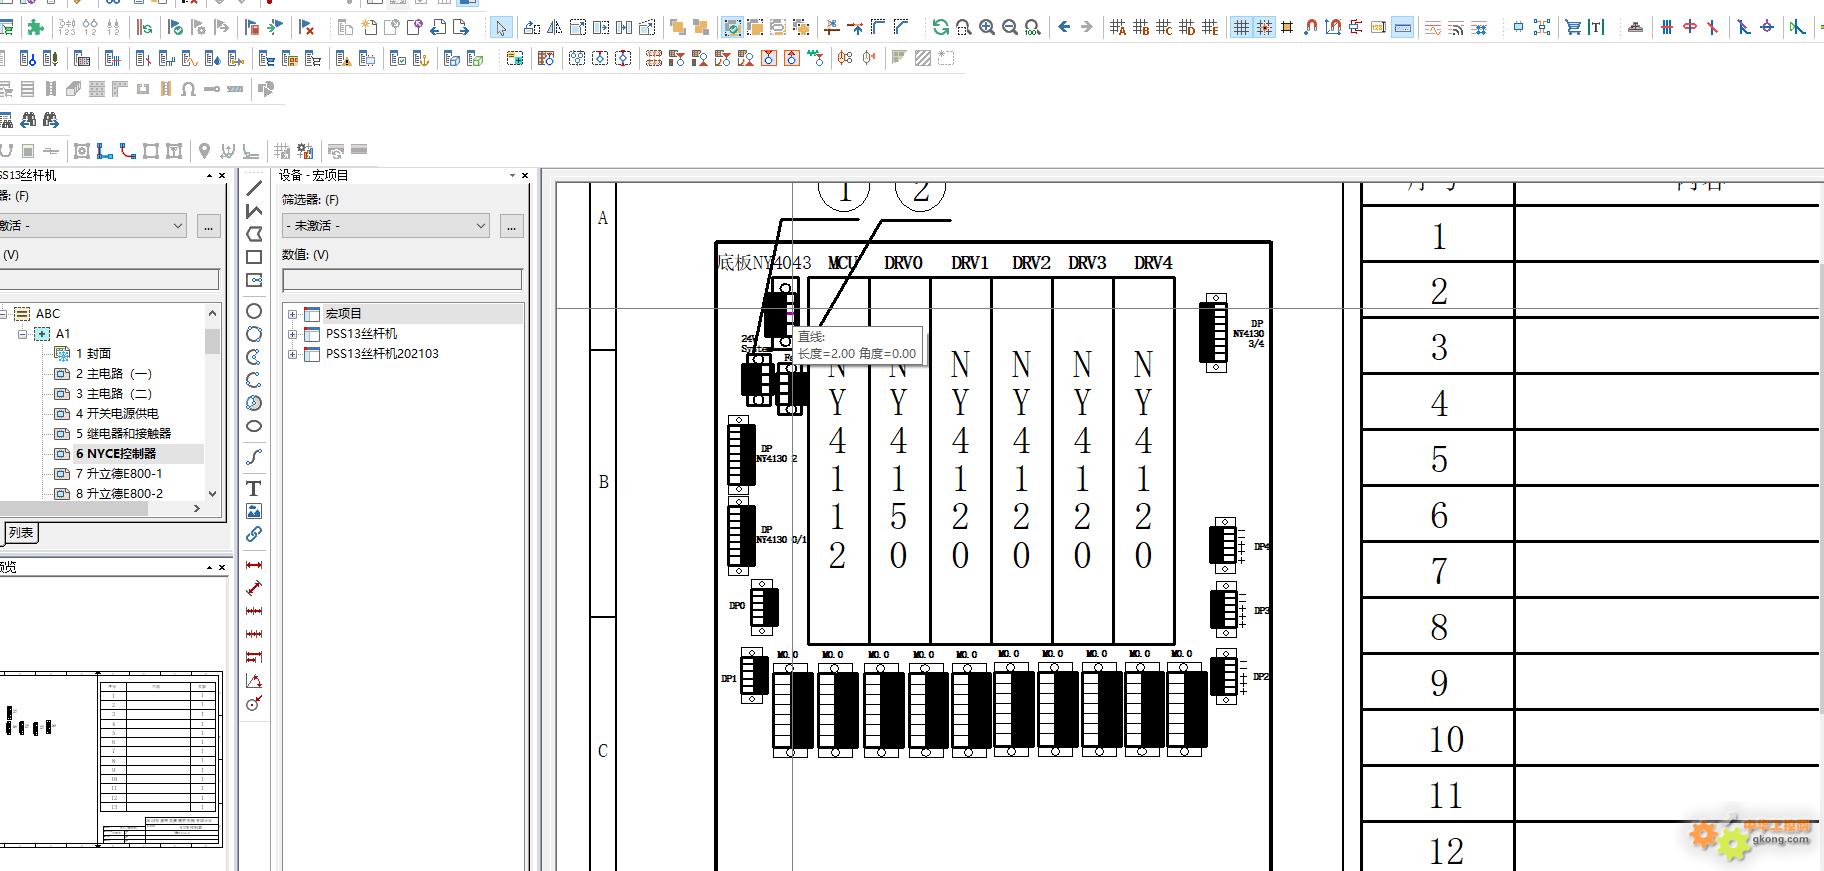Close the 设备 - 宏项目 panel
This screenshot has width=1824, height=871.
coord(525,175)
